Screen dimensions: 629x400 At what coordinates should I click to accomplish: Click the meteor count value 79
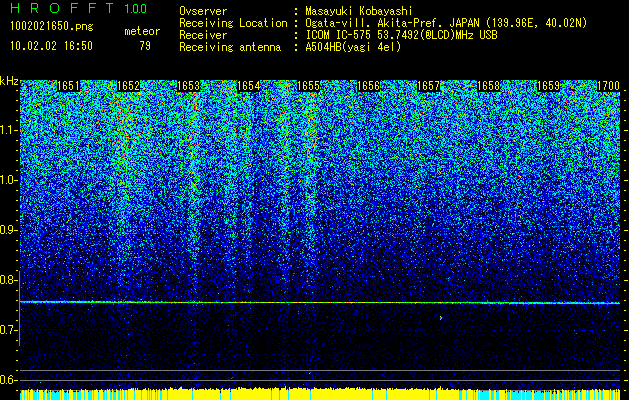[x=145, y=46]
